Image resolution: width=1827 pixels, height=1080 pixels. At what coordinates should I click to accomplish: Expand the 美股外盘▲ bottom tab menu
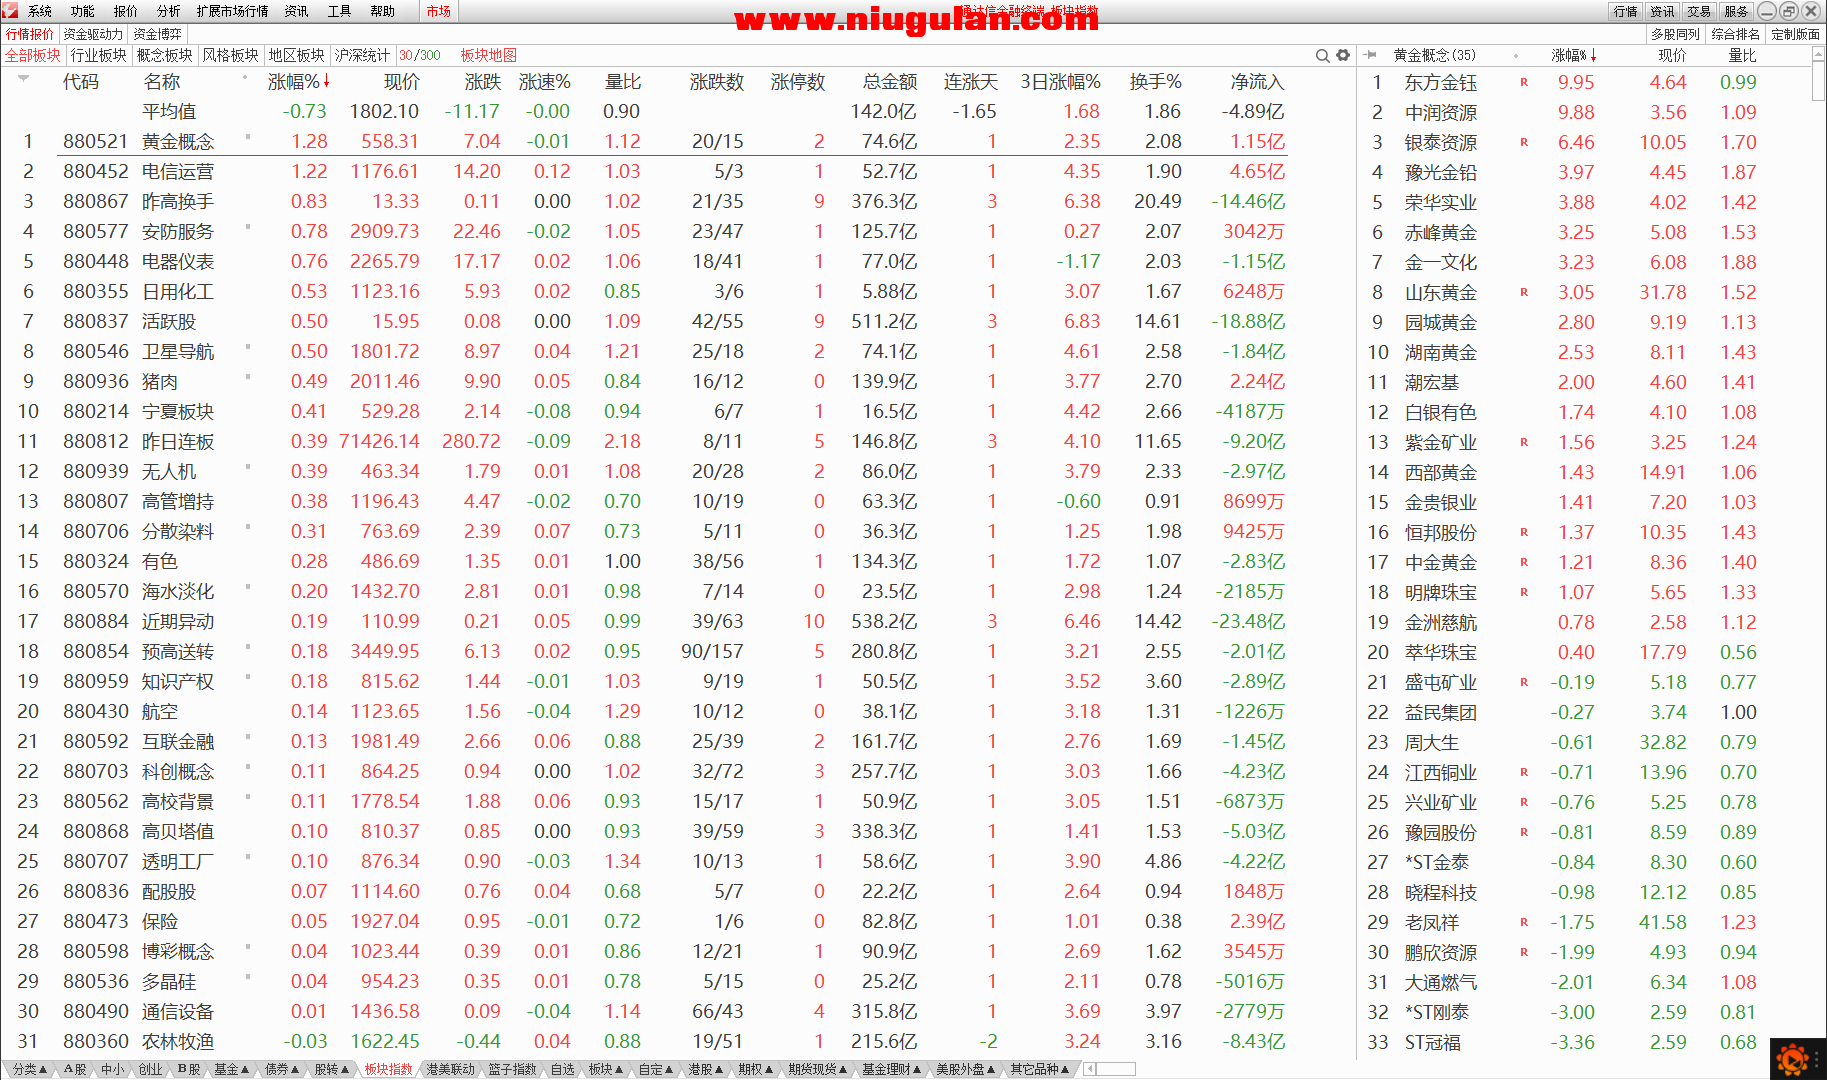pyautogui.click(x=965, y=1069)
